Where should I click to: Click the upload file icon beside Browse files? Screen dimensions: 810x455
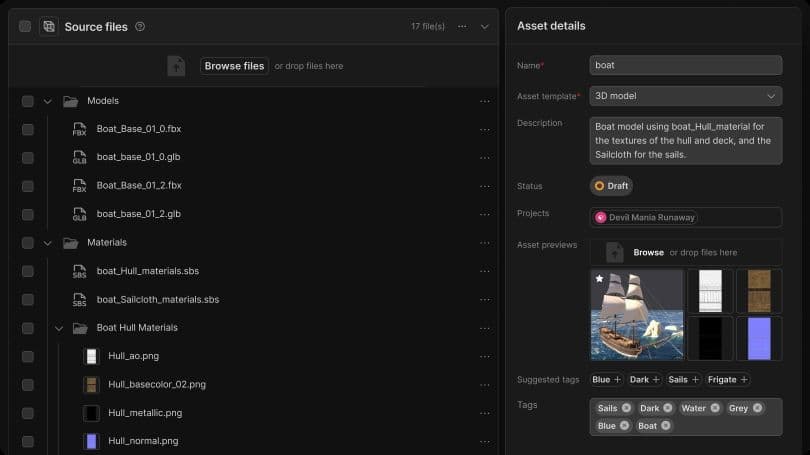pos(176,66)
